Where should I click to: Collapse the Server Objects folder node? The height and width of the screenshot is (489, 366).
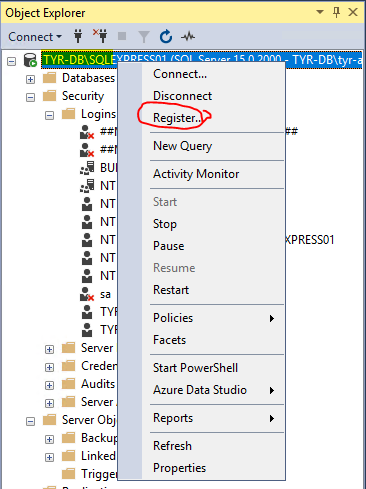(31, 421)
